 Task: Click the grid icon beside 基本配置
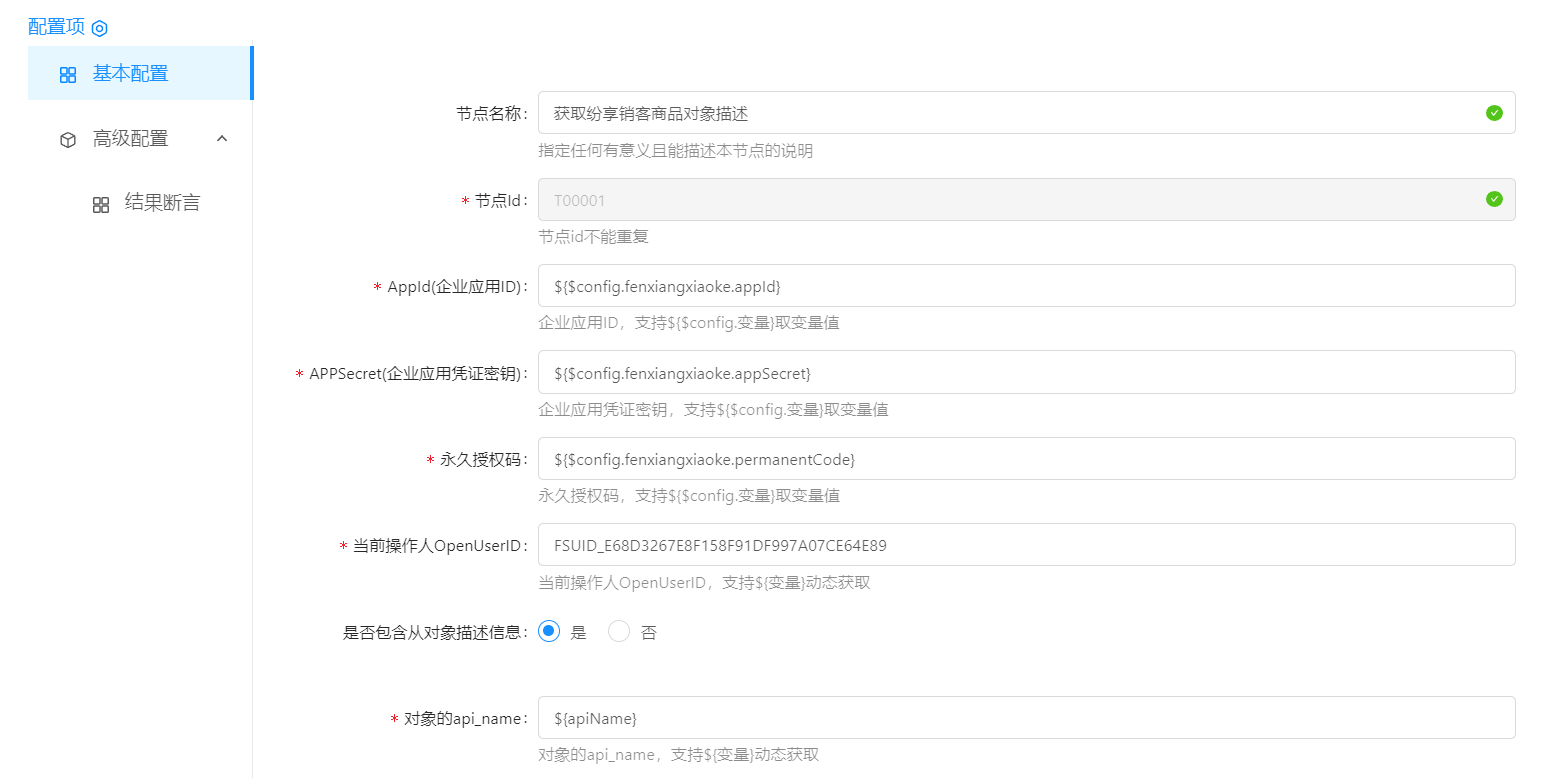click(x=68, y=75)
